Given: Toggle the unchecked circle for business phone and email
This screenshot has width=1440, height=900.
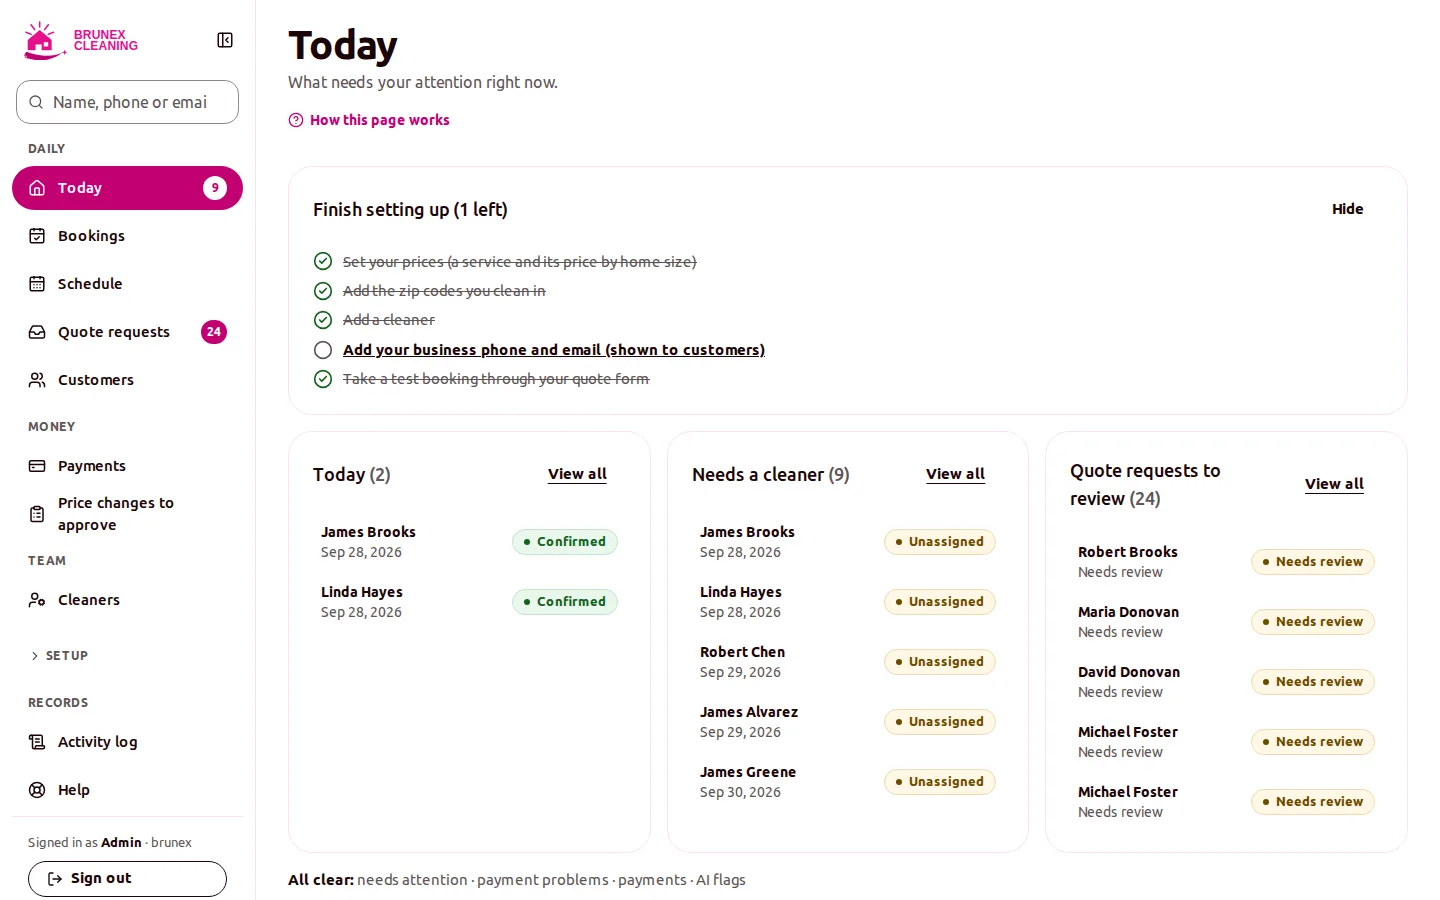Looking at the screenshot, I should point(323,350).
